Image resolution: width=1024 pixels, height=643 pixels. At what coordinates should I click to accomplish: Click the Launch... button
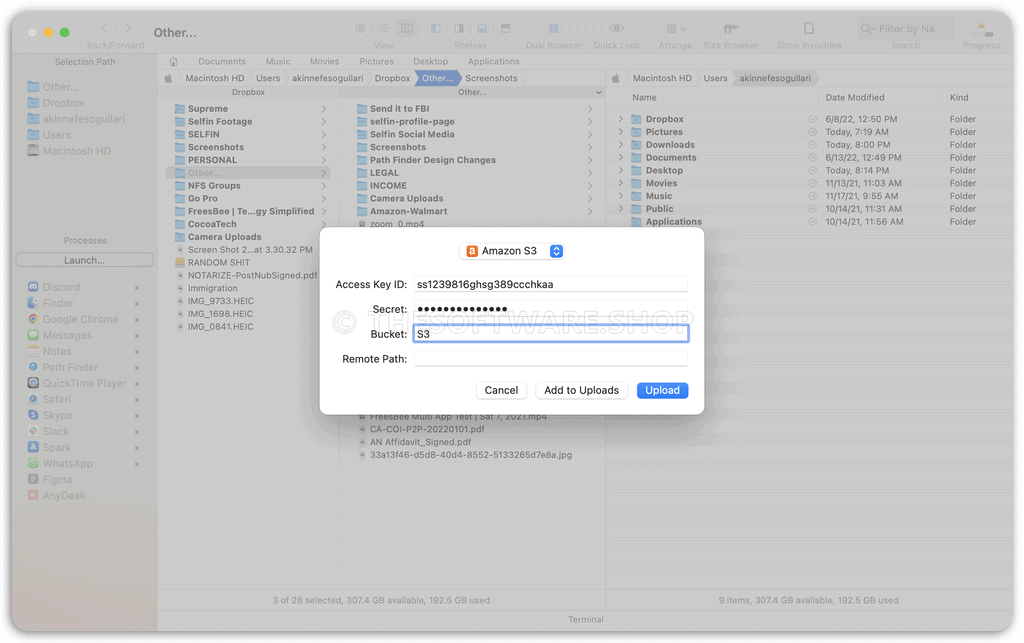84,260
